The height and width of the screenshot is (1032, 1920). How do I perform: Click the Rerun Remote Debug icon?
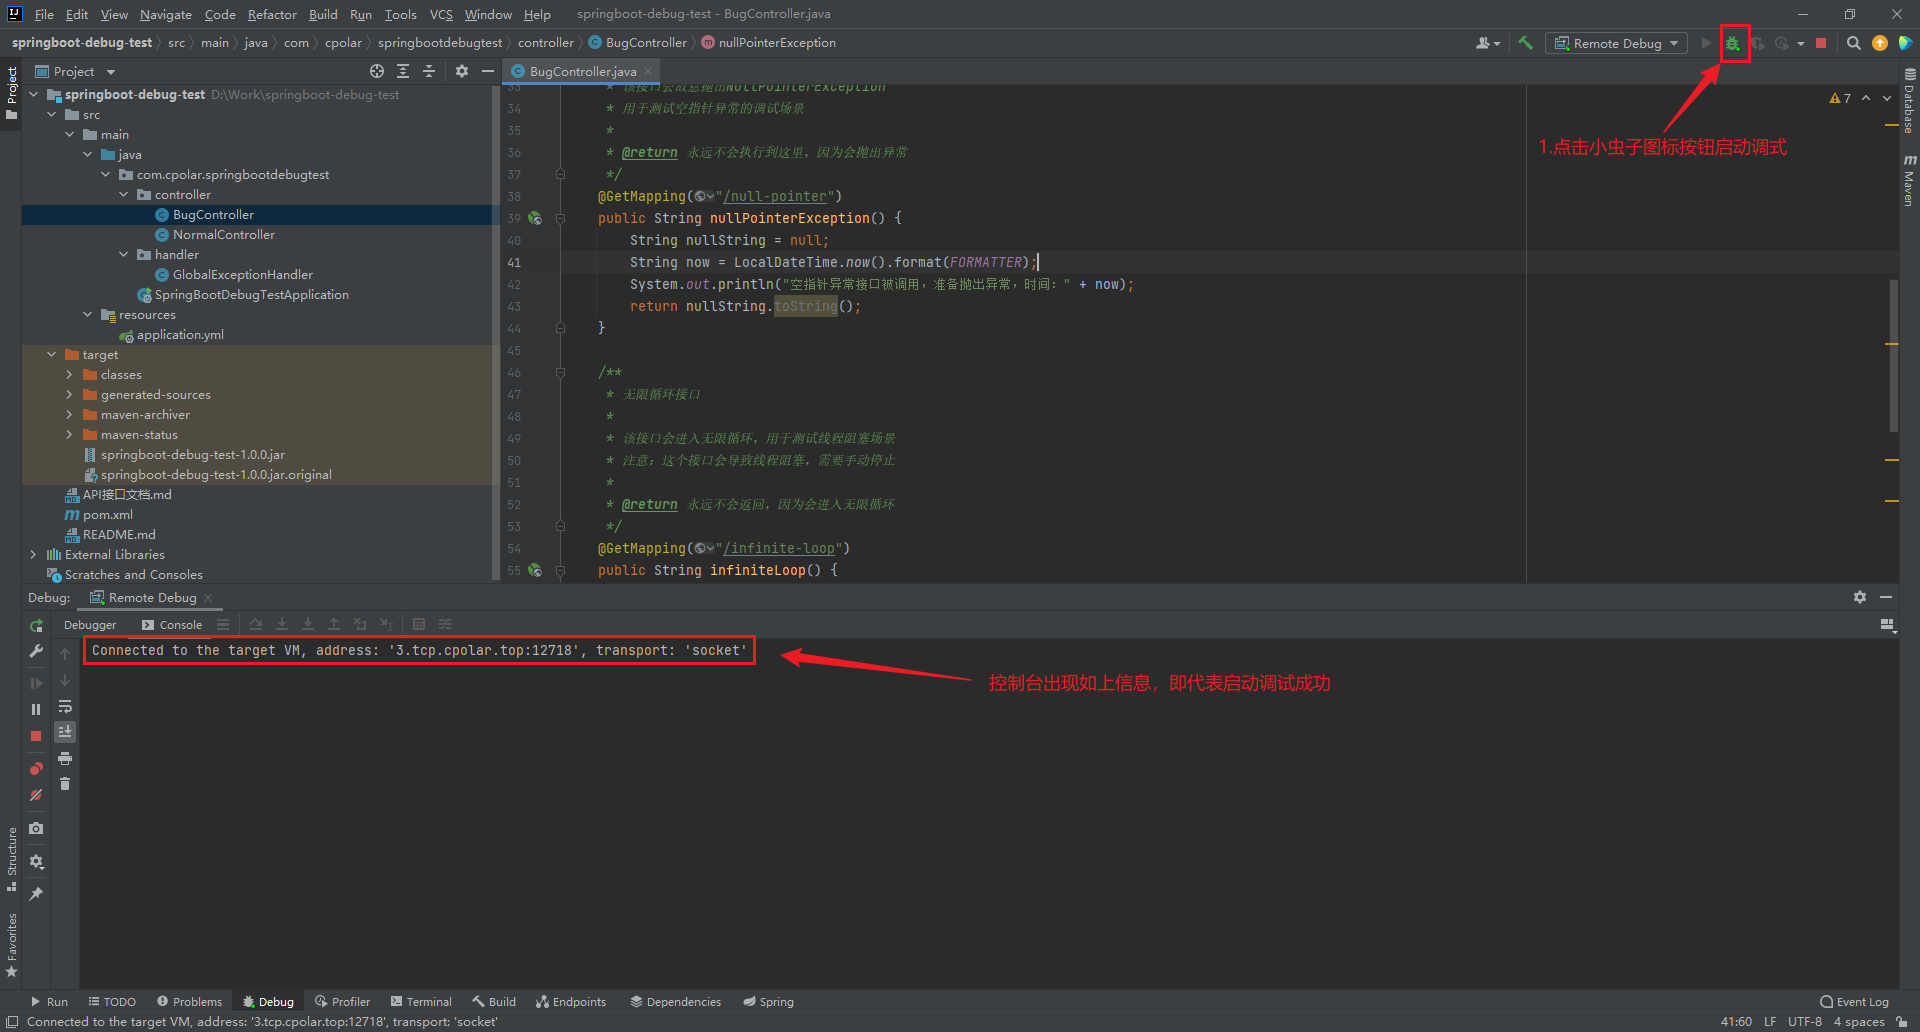tap(36, 625)
